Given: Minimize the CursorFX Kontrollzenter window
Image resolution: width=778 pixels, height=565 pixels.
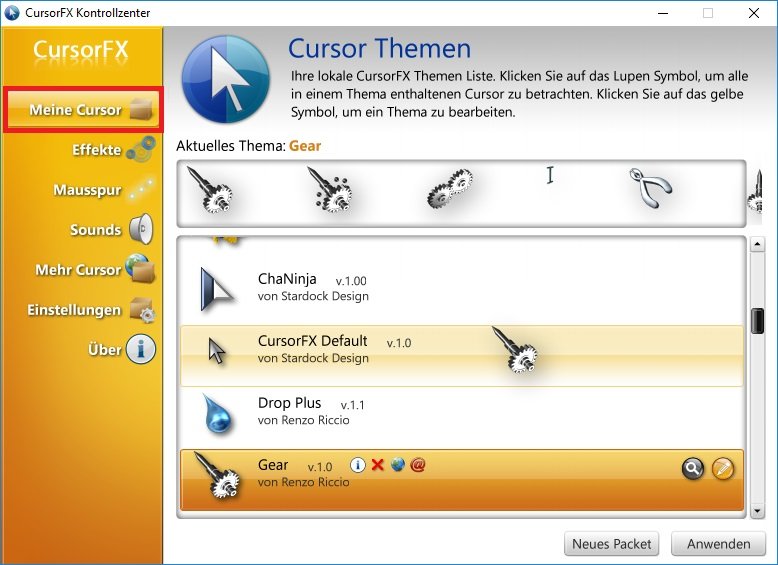Looking at the screenshot, I should click(x=663, y=13).
